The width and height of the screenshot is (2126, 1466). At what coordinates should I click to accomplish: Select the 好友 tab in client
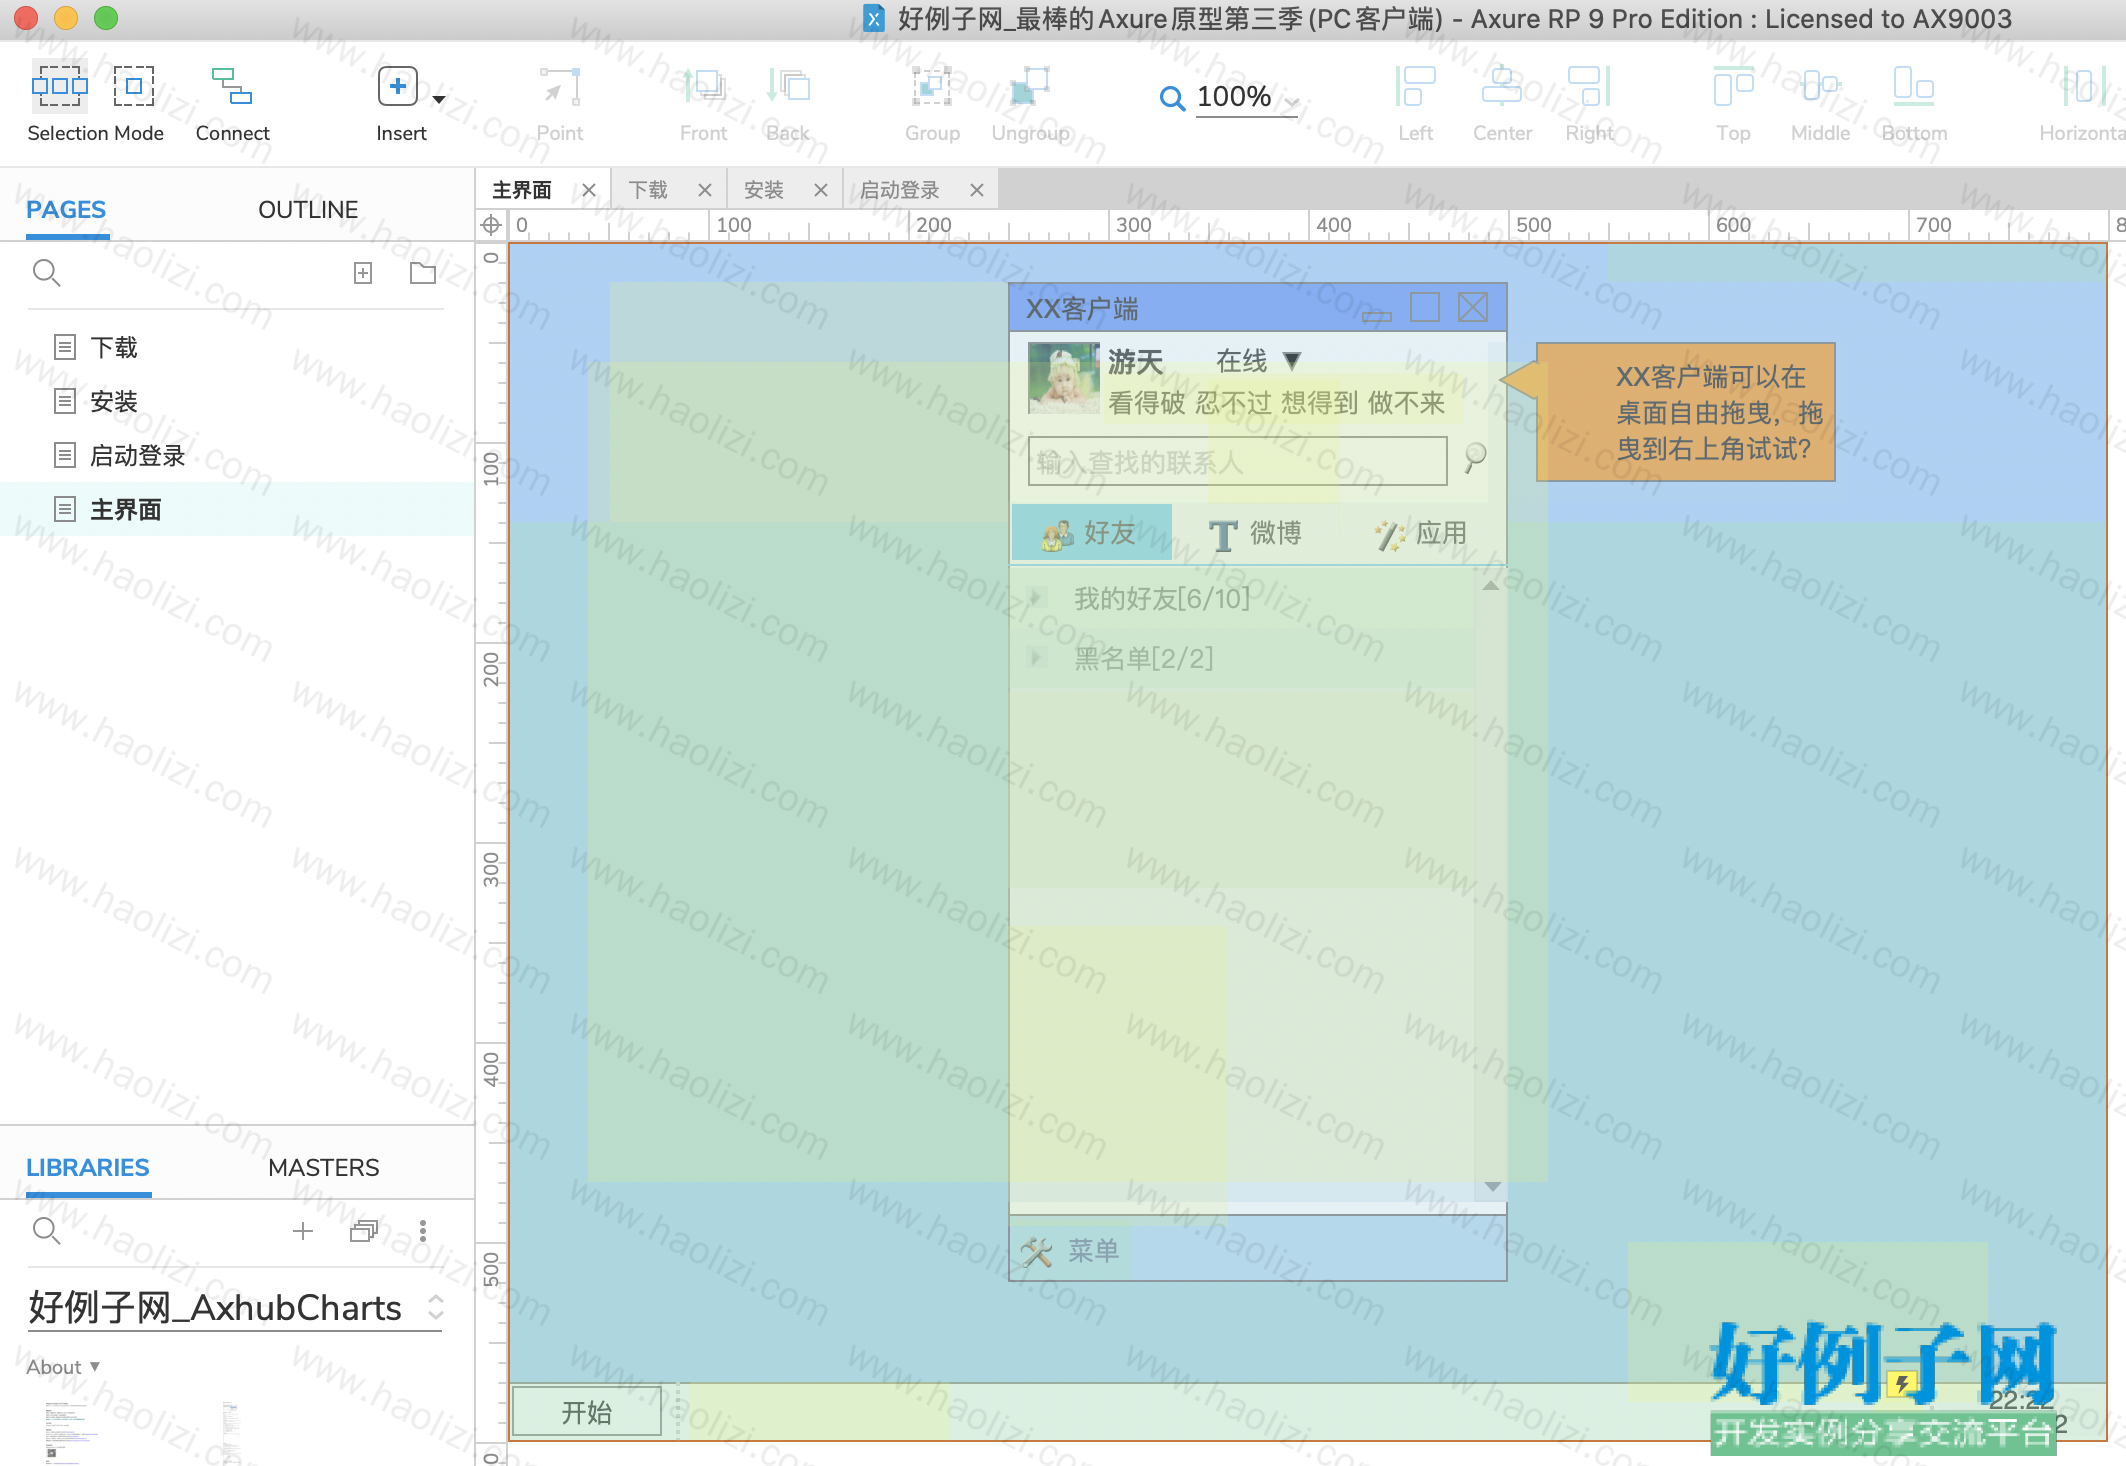[1091, 533]
